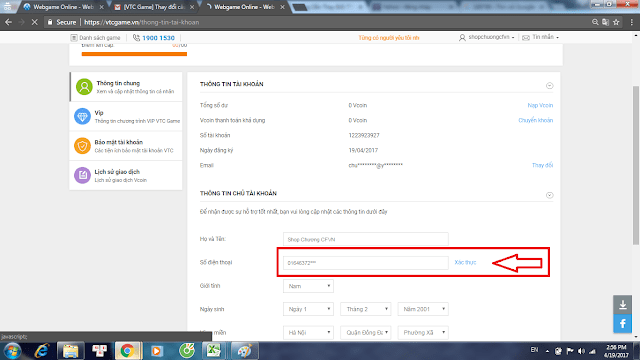This screenshot has width=640, height=360.
Task: Open File Explorer from taskbar
Action: point(70,351)
